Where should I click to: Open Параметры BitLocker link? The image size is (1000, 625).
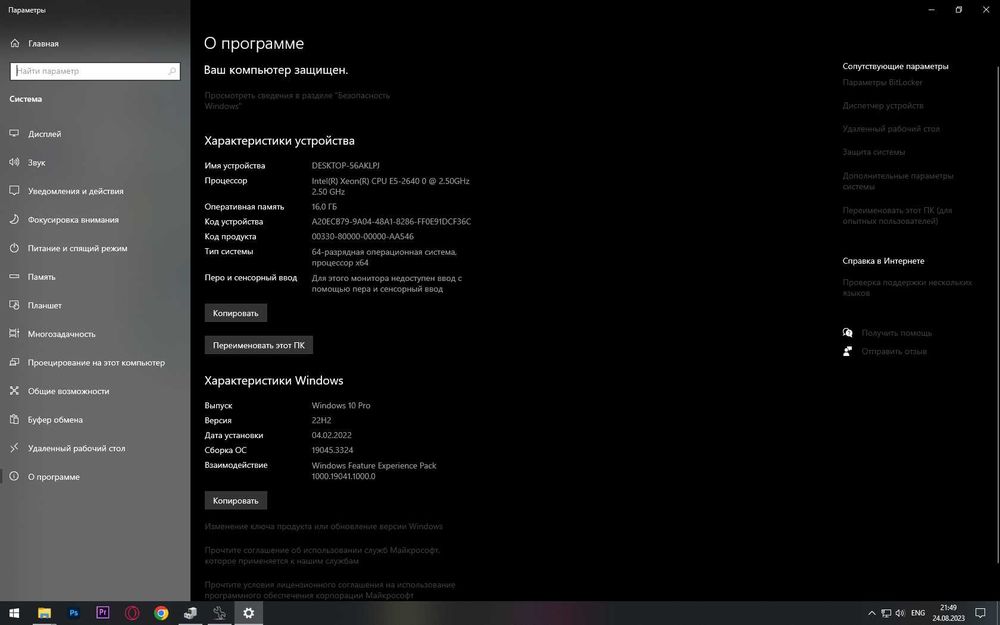(882, 82)
